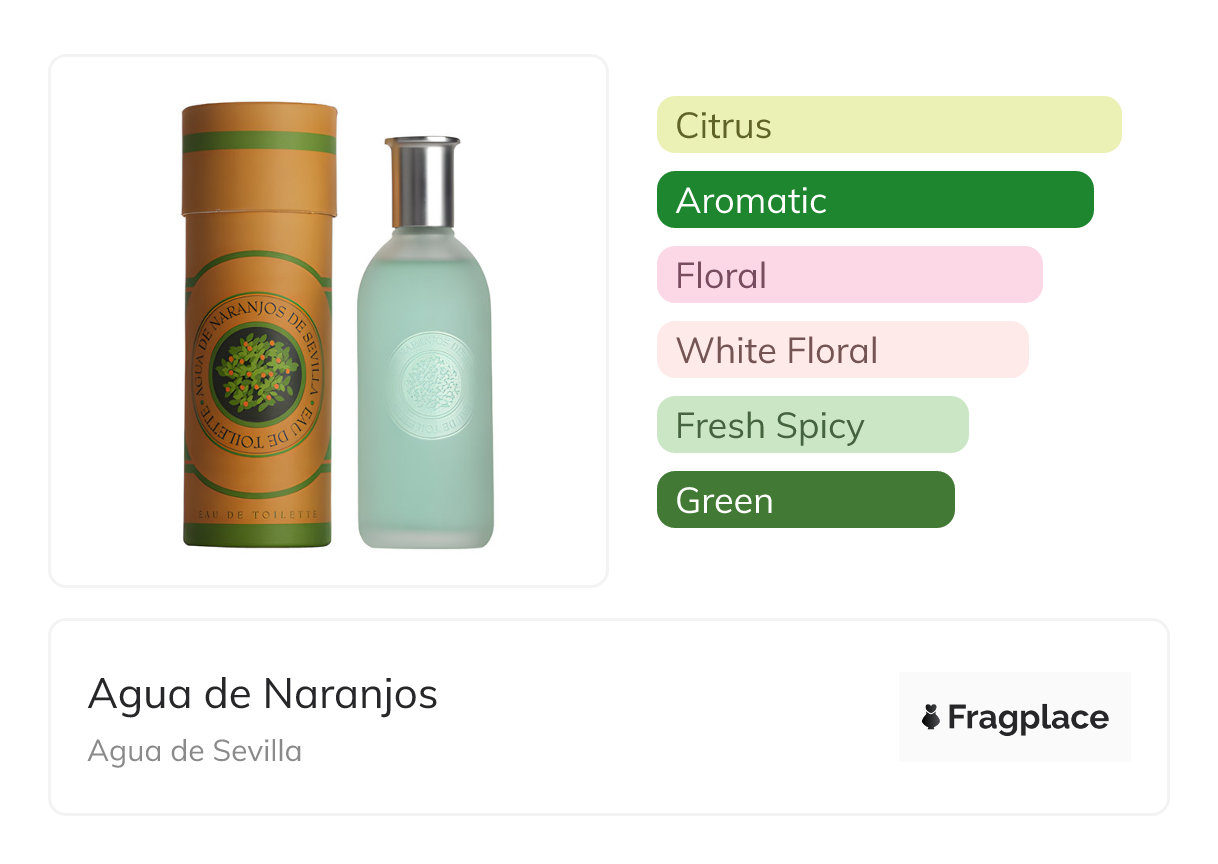Click the frosted perfume bottle image
Viewport: 1218px width, 864px height.
coord(425,342)
